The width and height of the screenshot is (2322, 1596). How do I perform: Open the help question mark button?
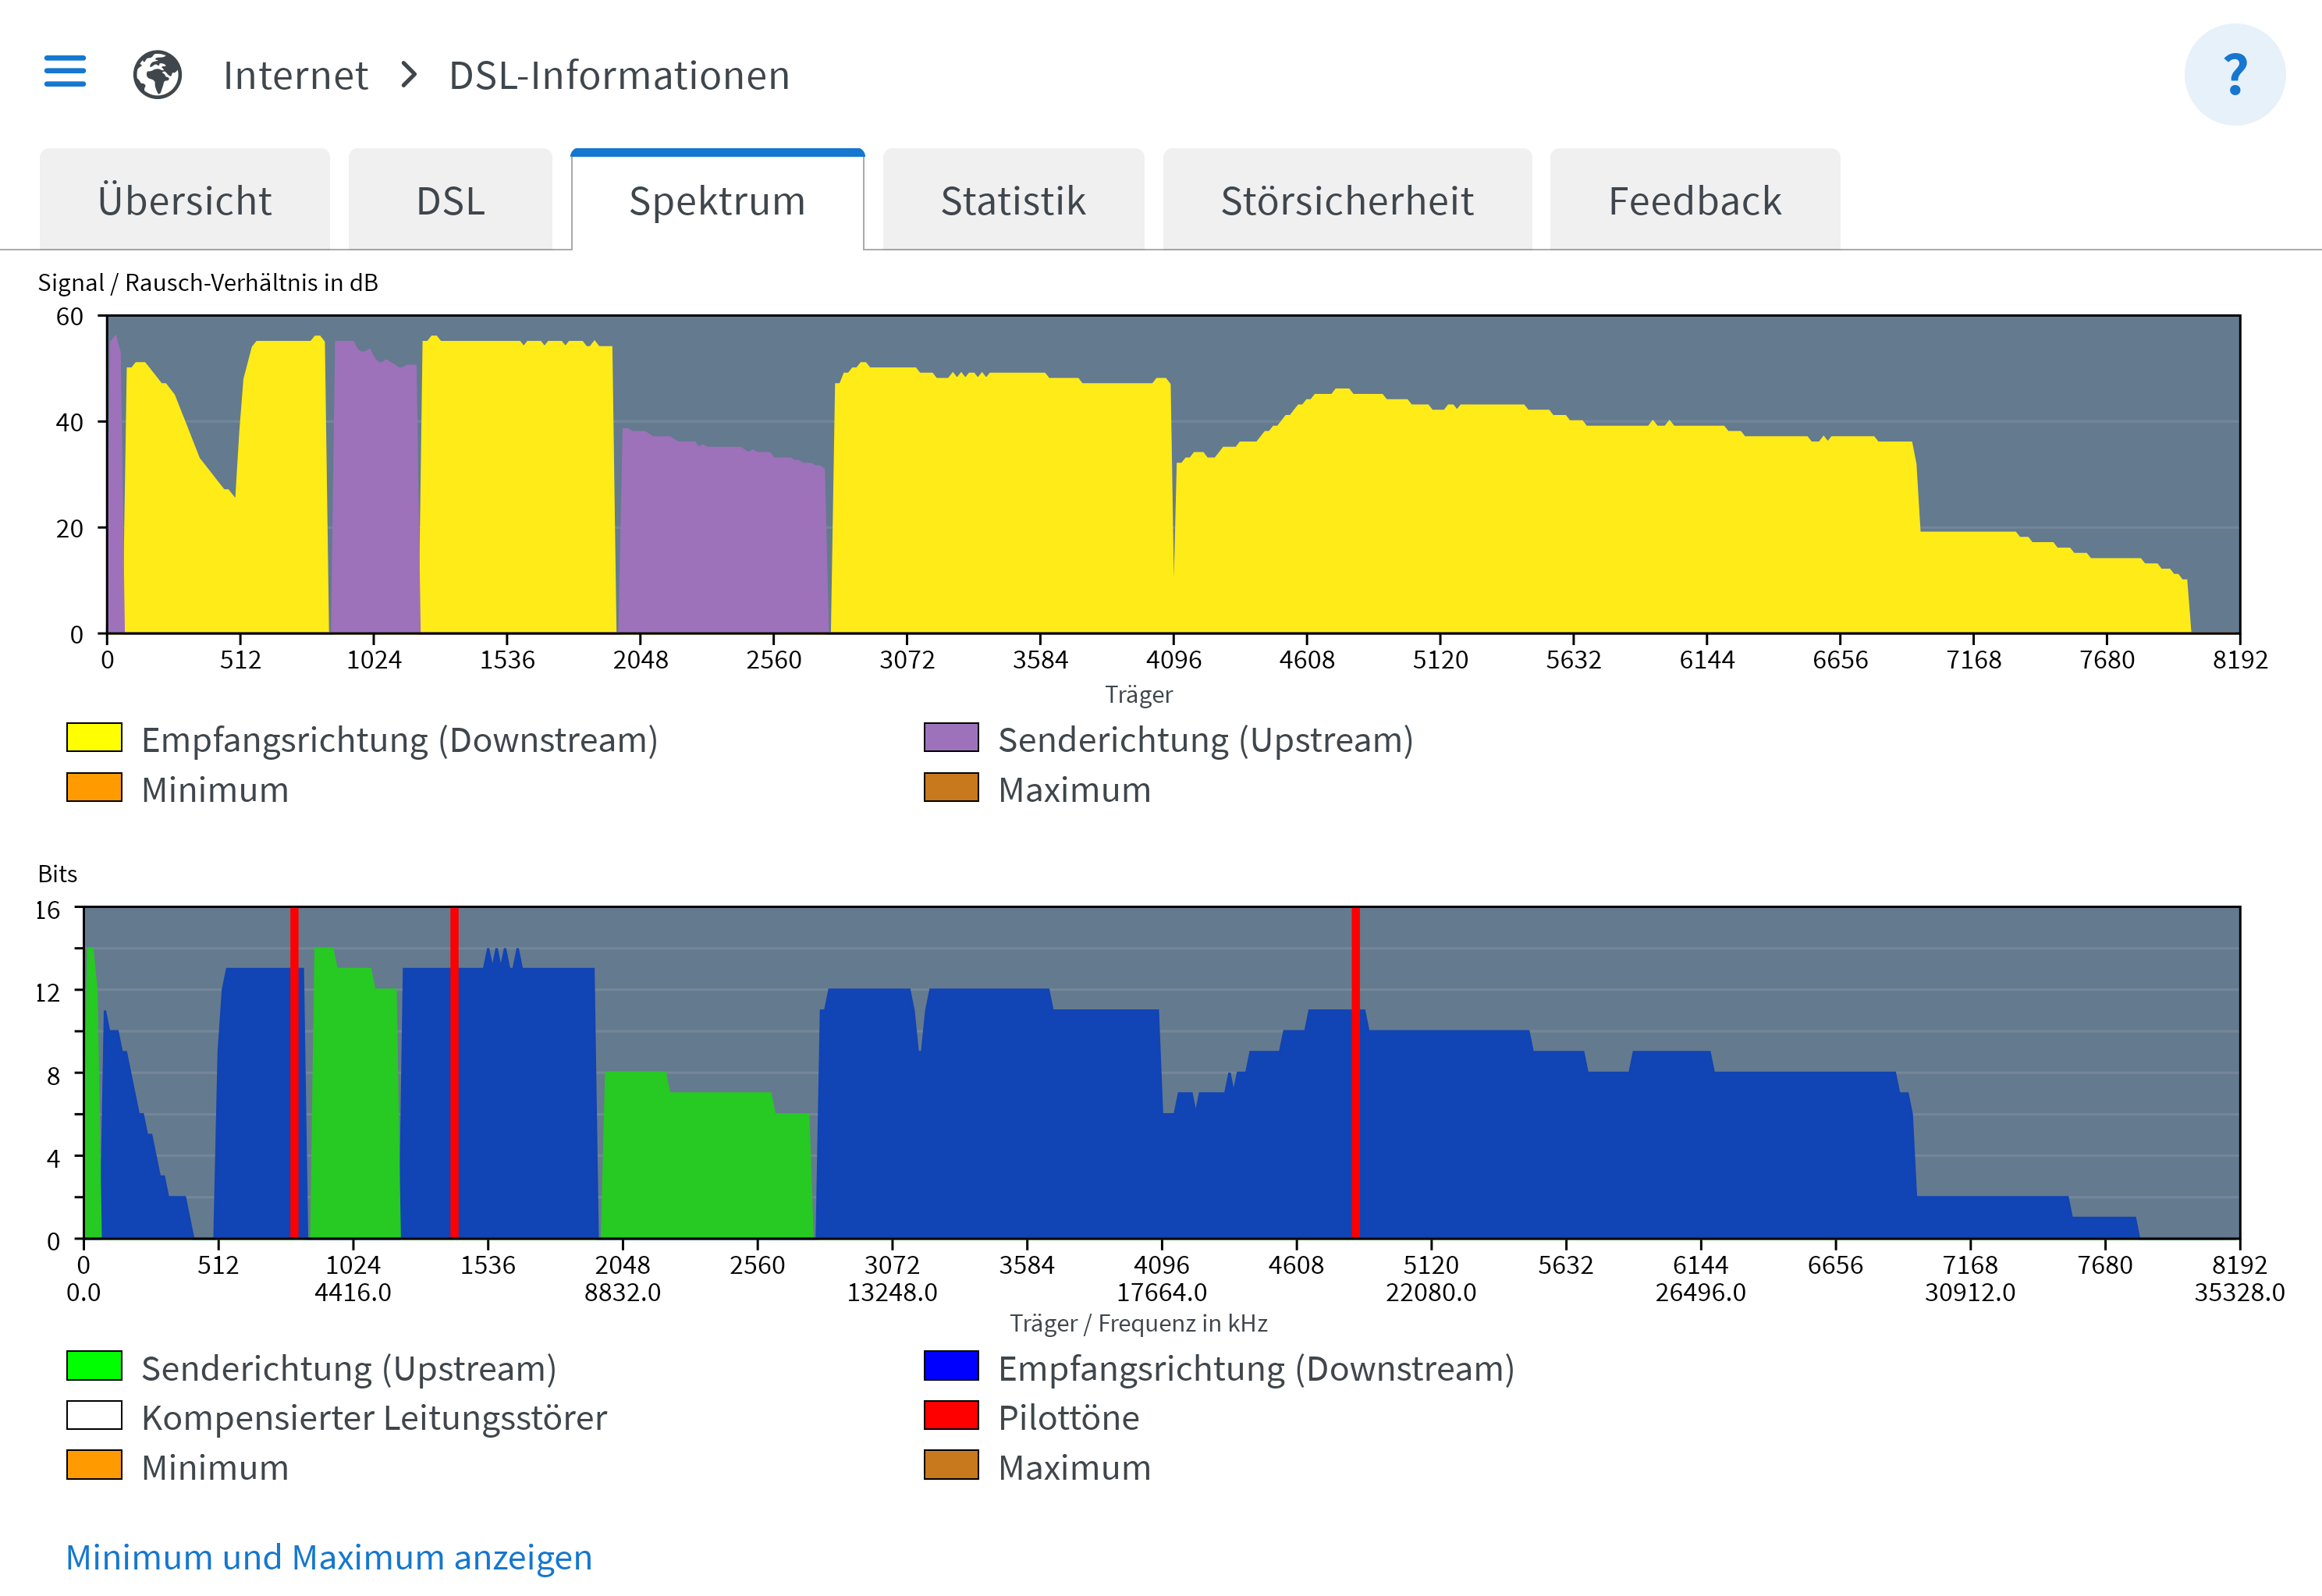(2233, 75)
